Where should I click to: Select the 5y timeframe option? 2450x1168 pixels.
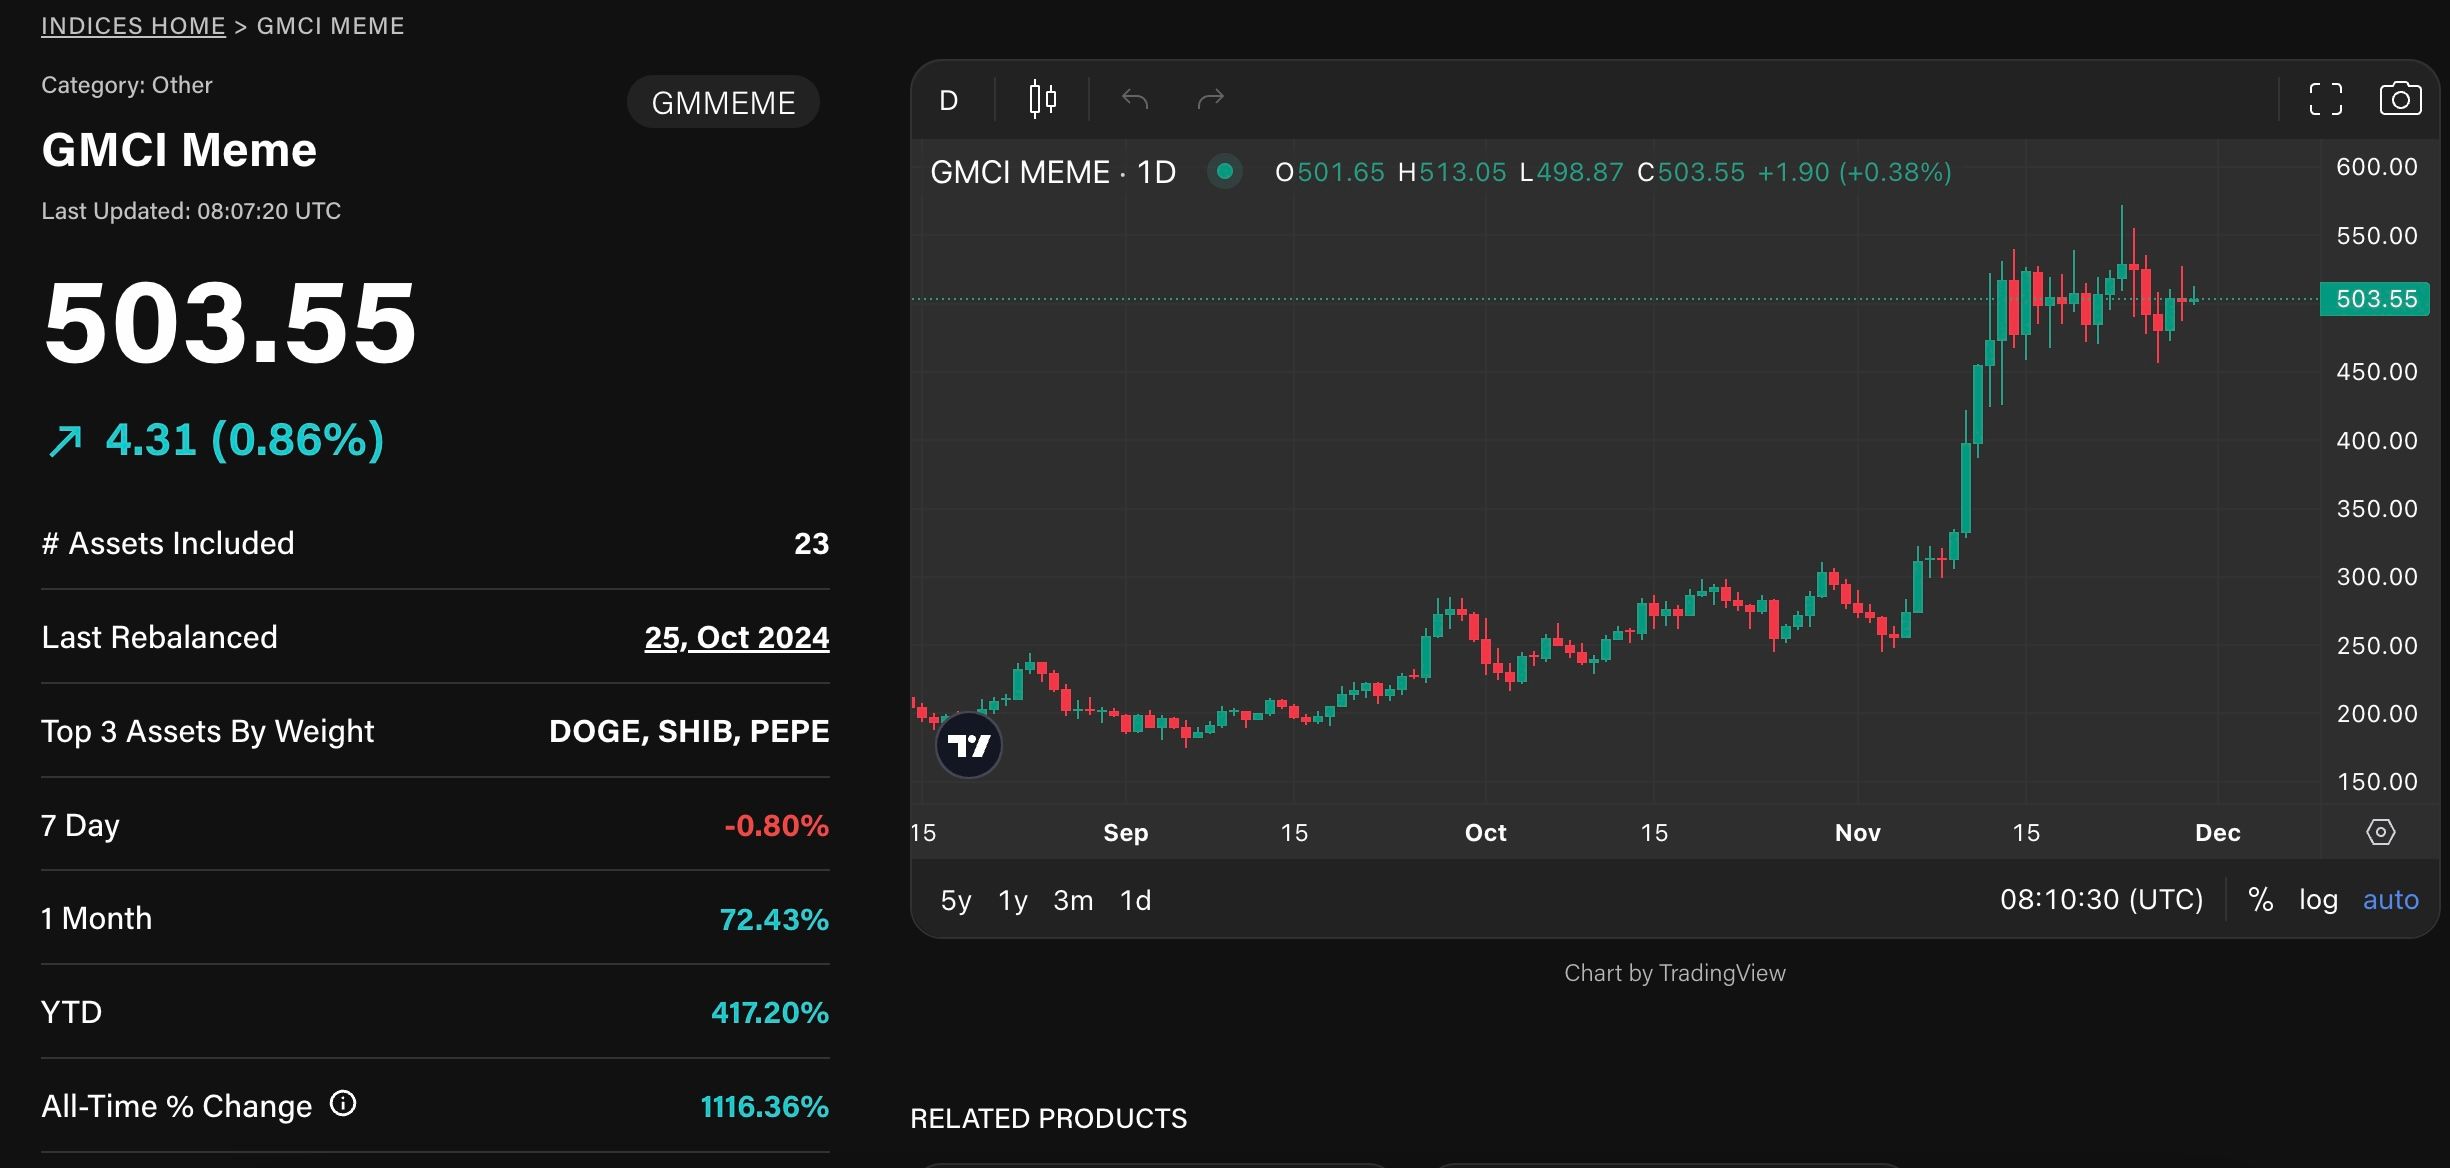click(955, 900)
